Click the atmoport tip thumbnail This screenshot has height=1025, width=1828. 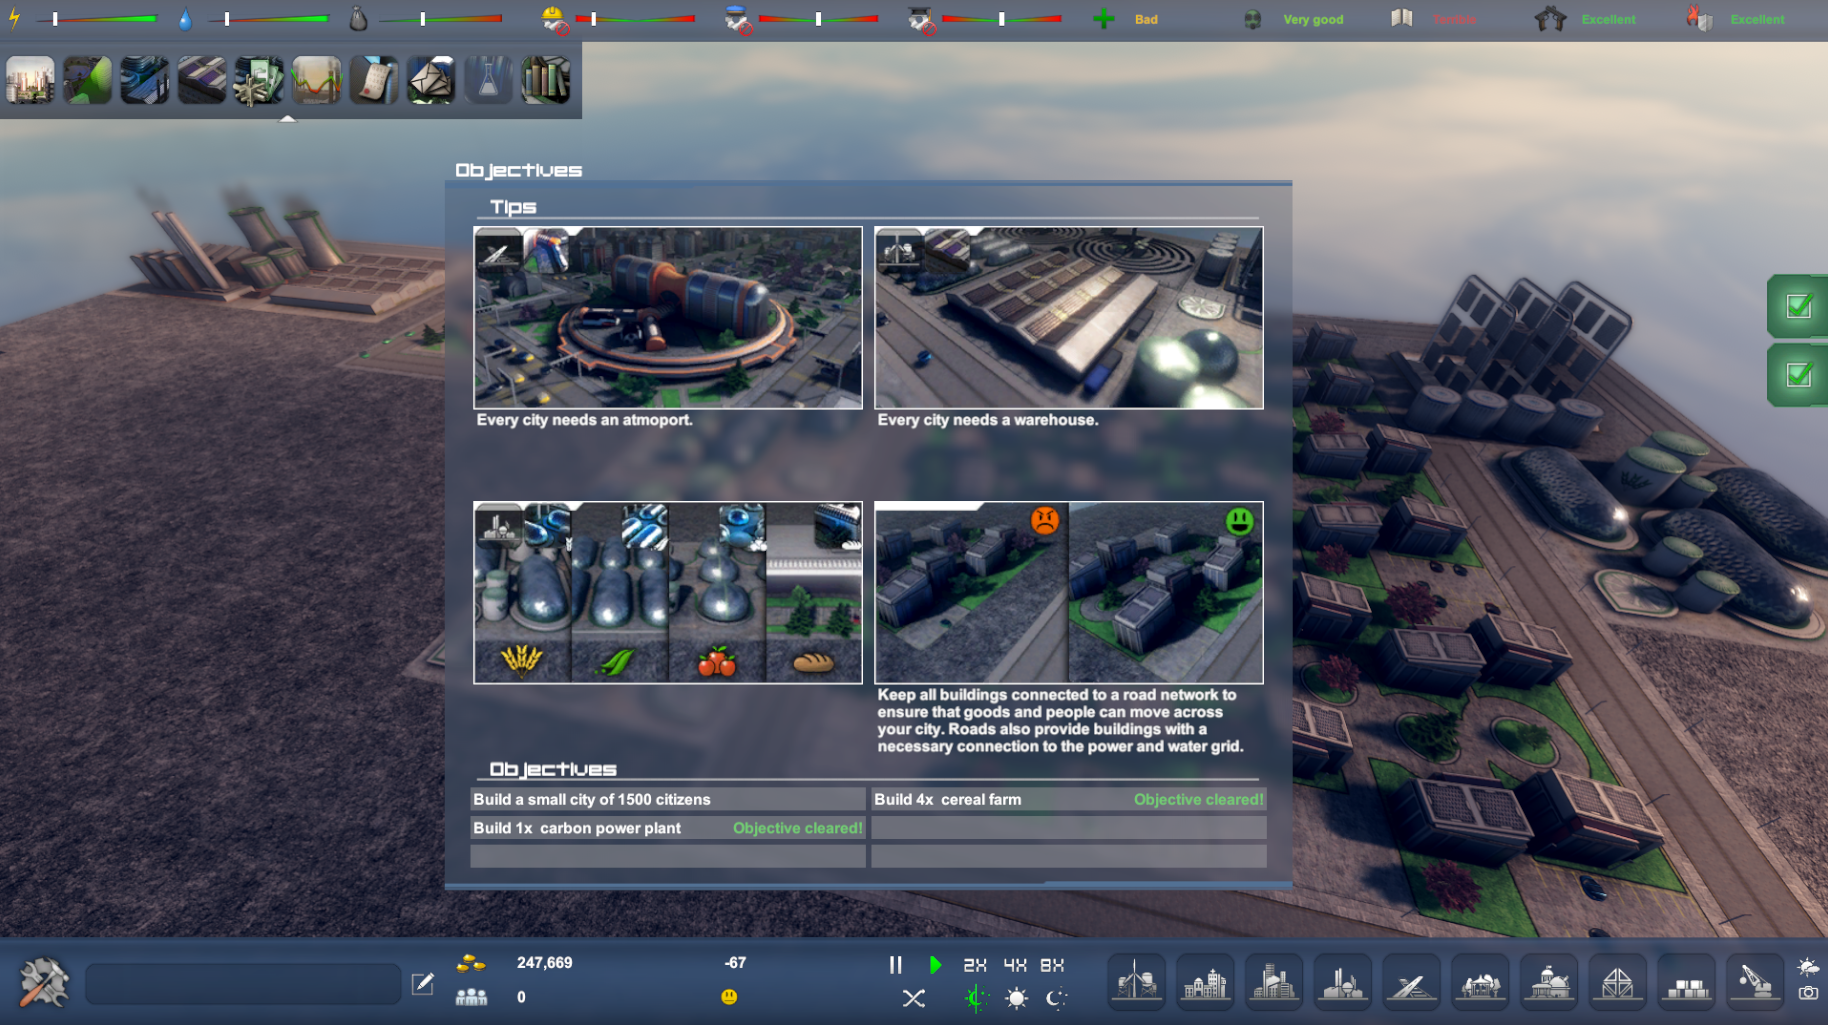coord(668,317)
